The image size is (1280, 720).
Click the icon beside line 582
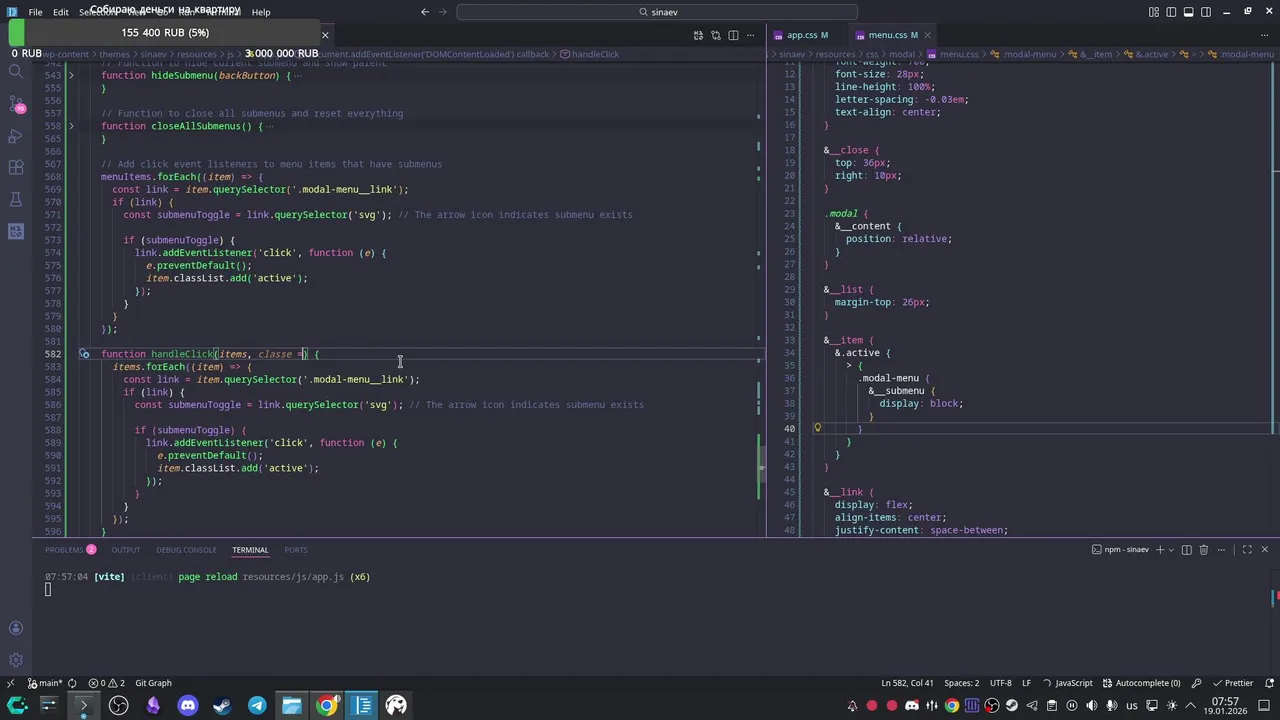(x=84, y=354)
